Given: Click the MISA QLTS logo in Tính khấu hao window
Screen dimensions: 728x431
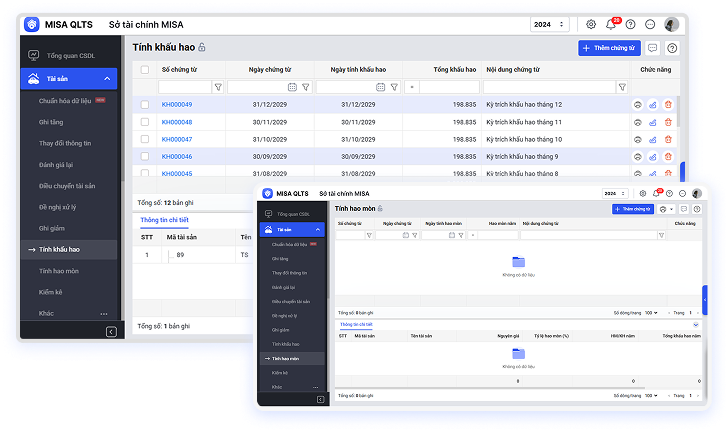Looking at the screenshot, I should (x=32, y=24).
